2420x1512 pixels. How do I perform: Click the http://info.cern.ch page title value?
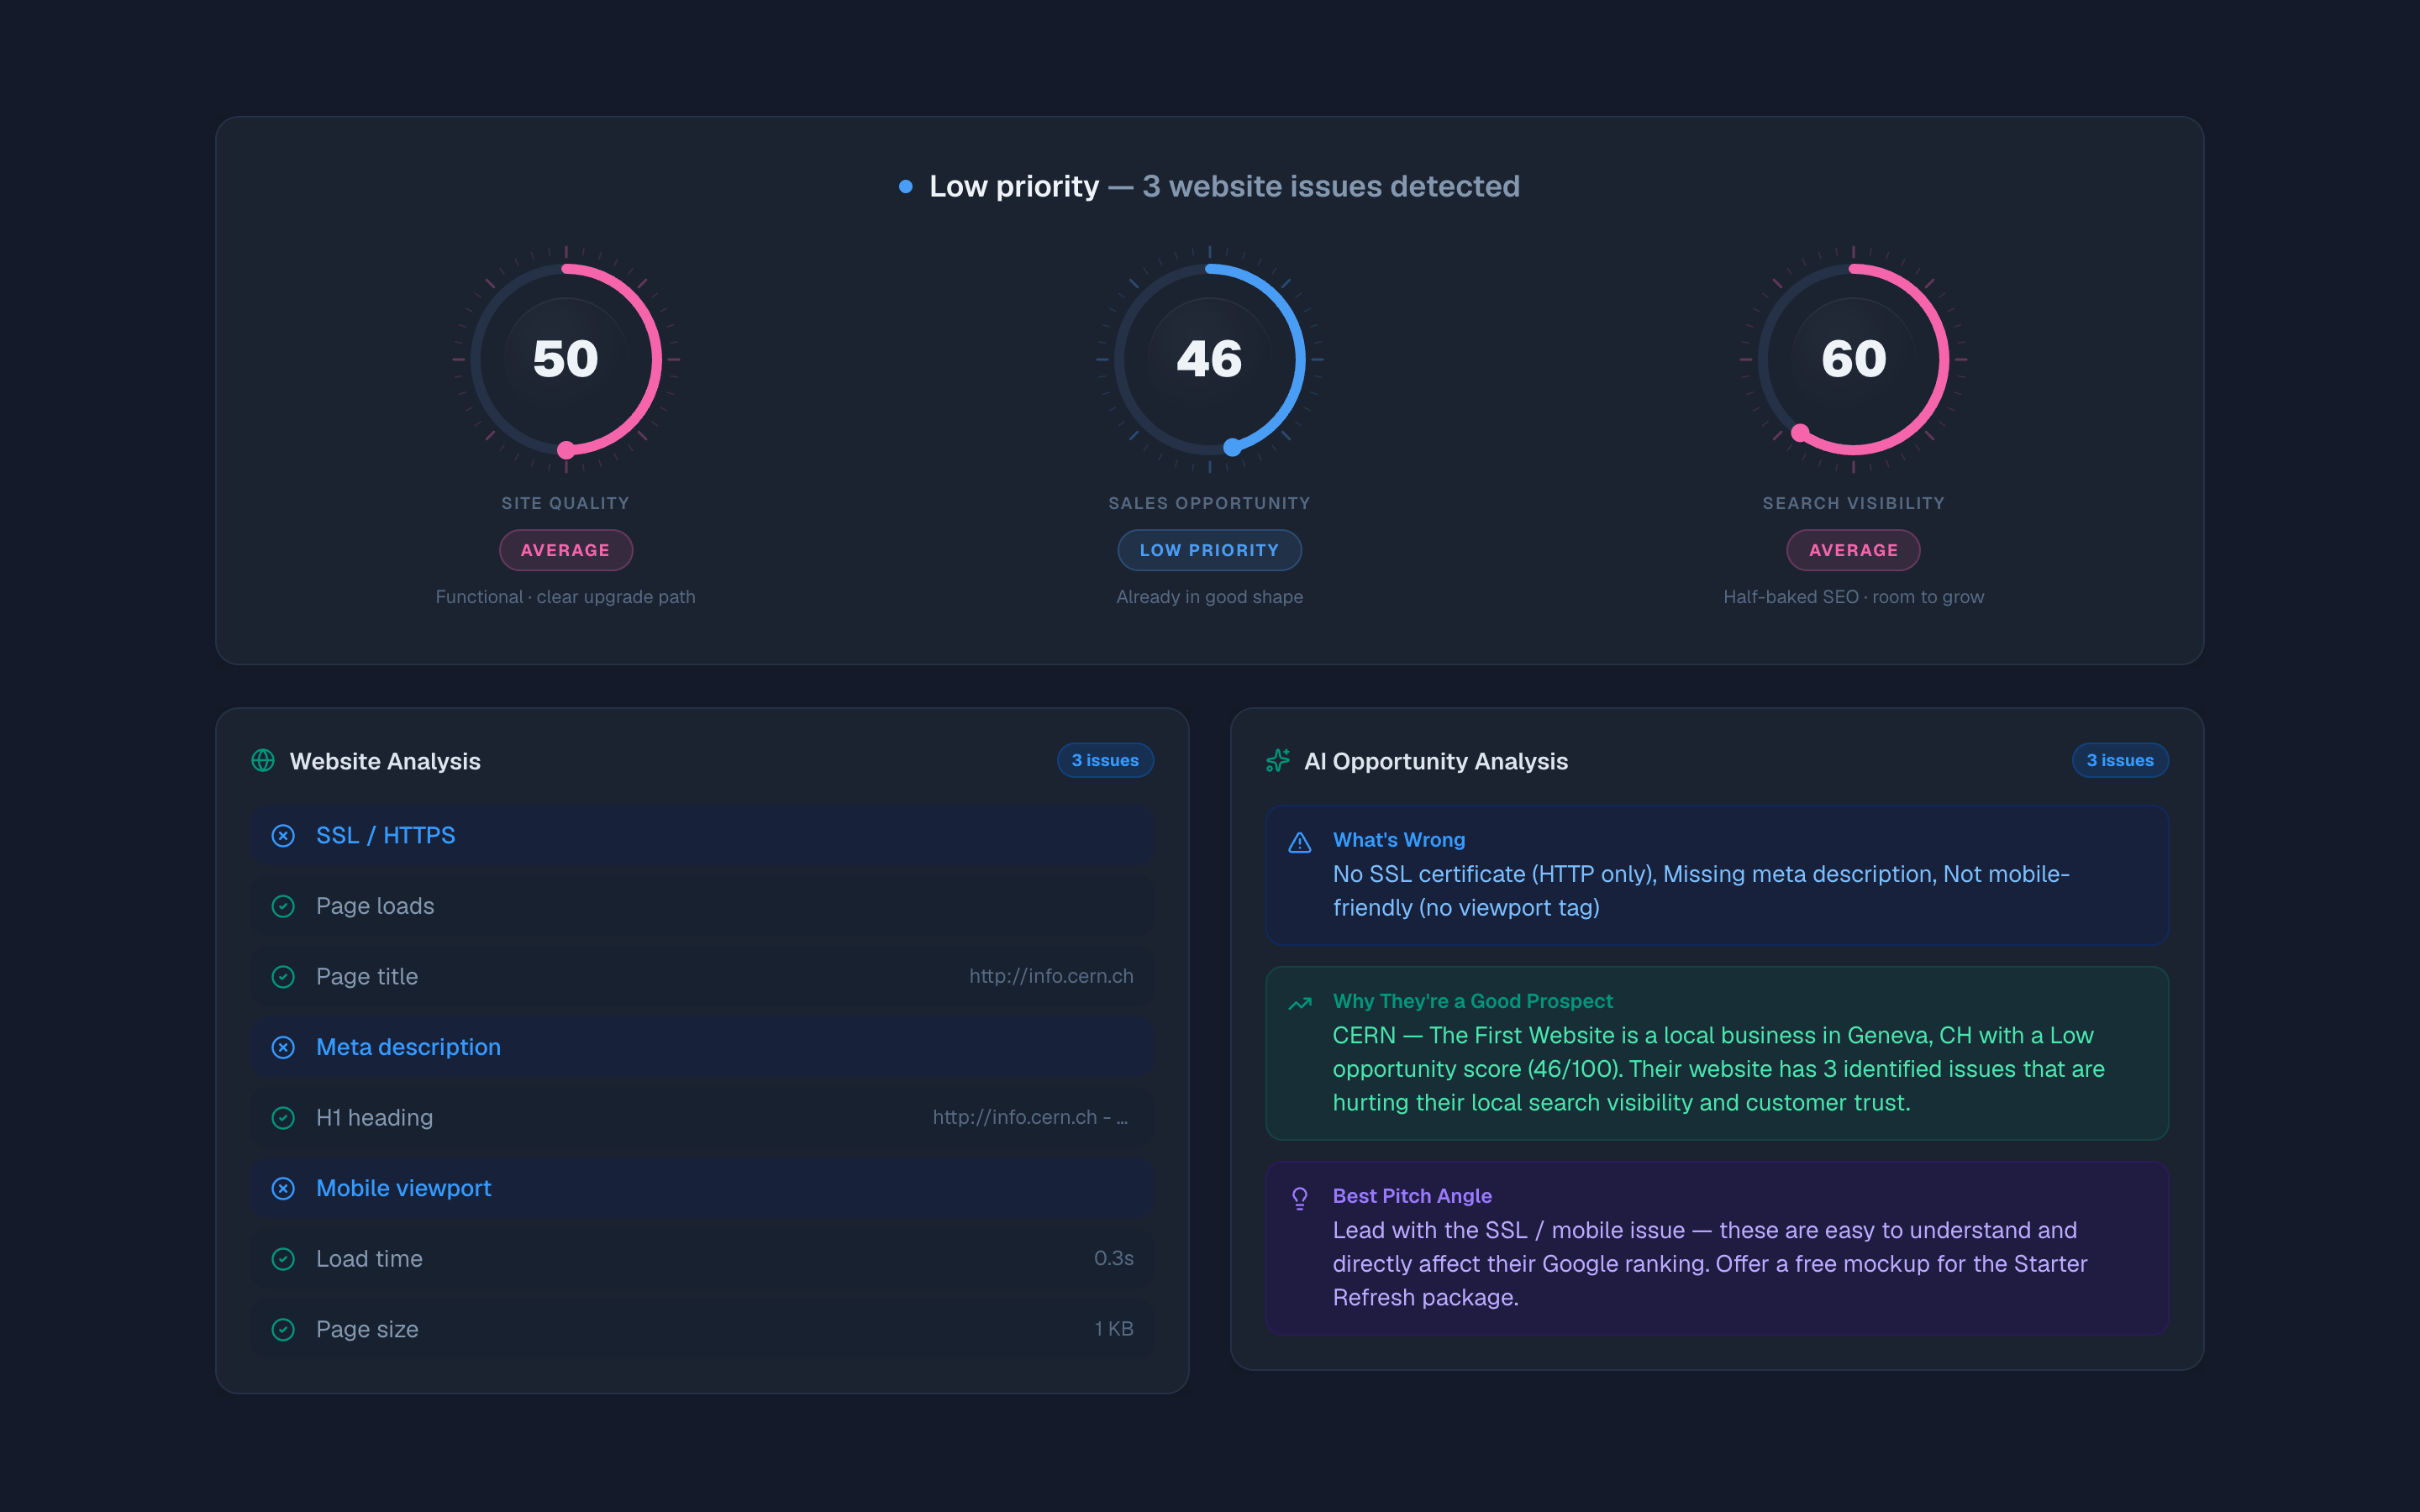1051,977
